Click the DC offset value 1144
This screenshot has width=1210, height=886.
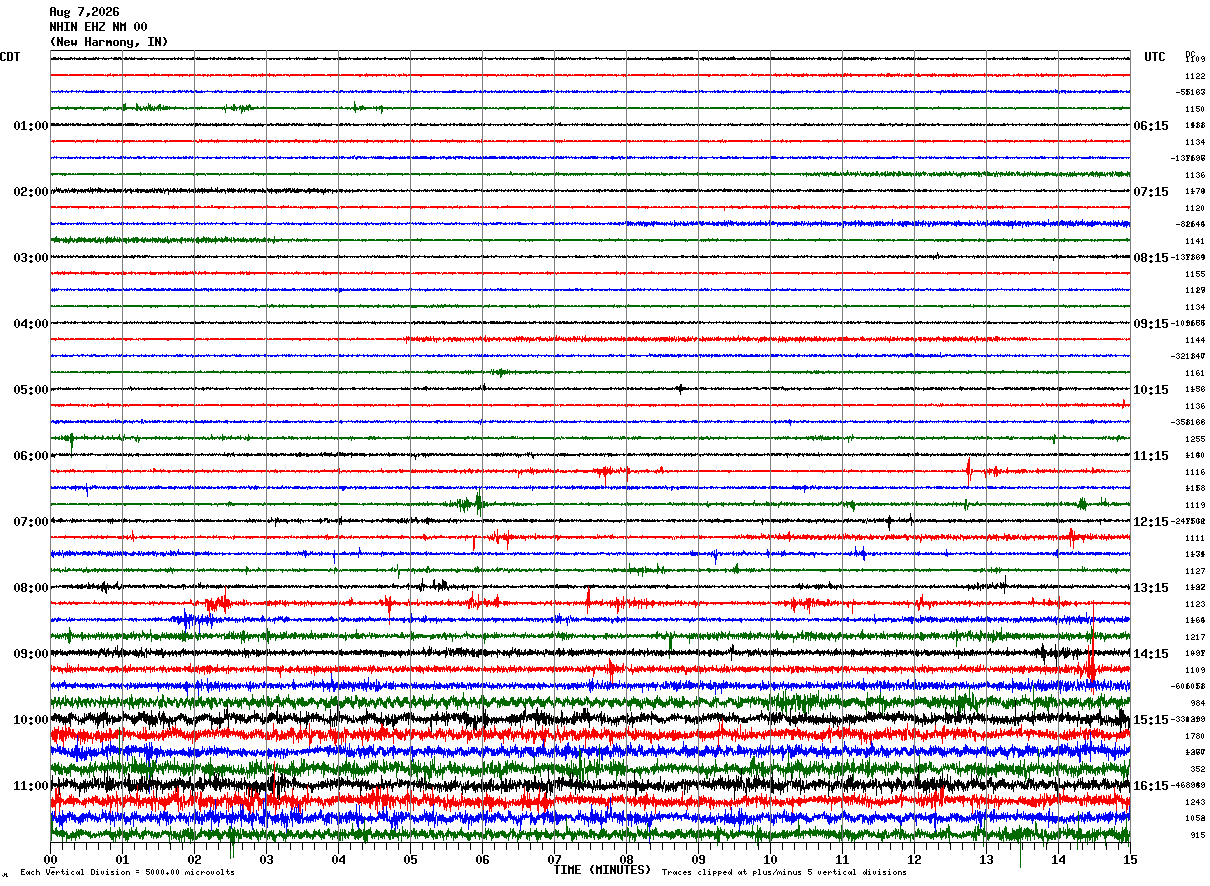(1194, 340)
